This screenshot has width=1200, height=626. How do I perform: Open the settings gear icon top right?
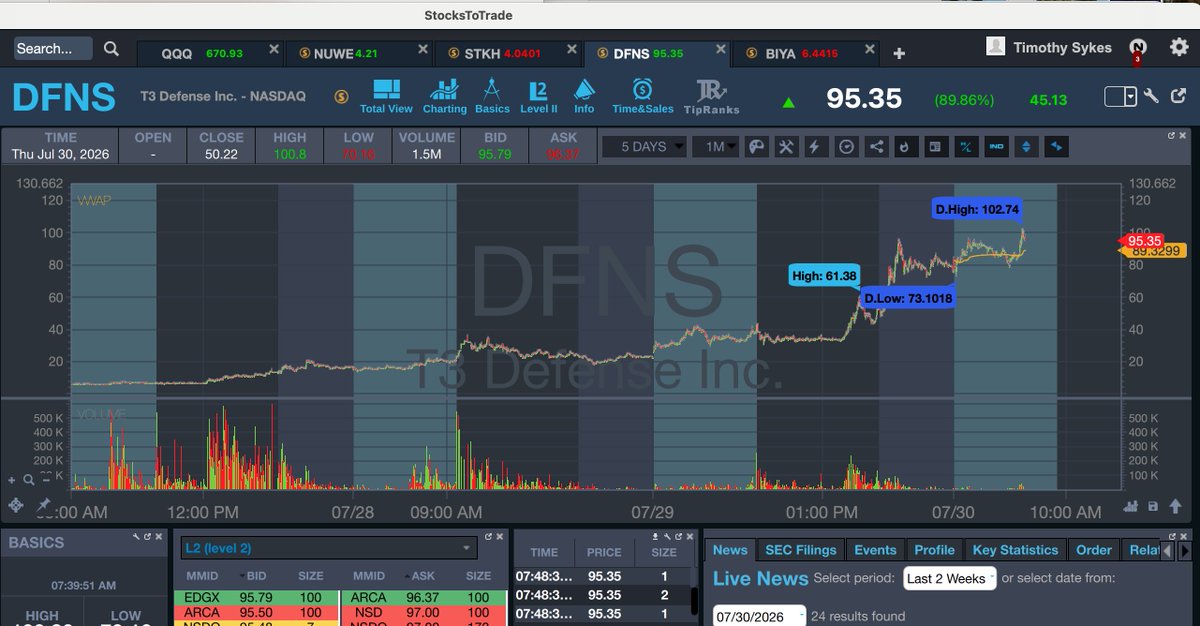click(x=1179, y=46)
